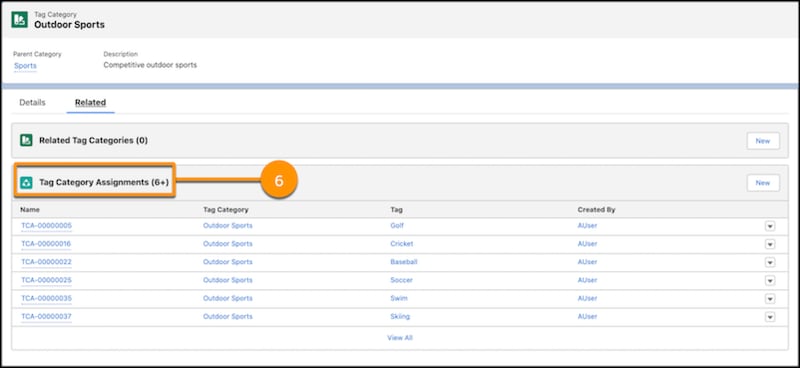Click the Outdoor Sports page title
Screen dimensions: 800x368
point(69,24)
